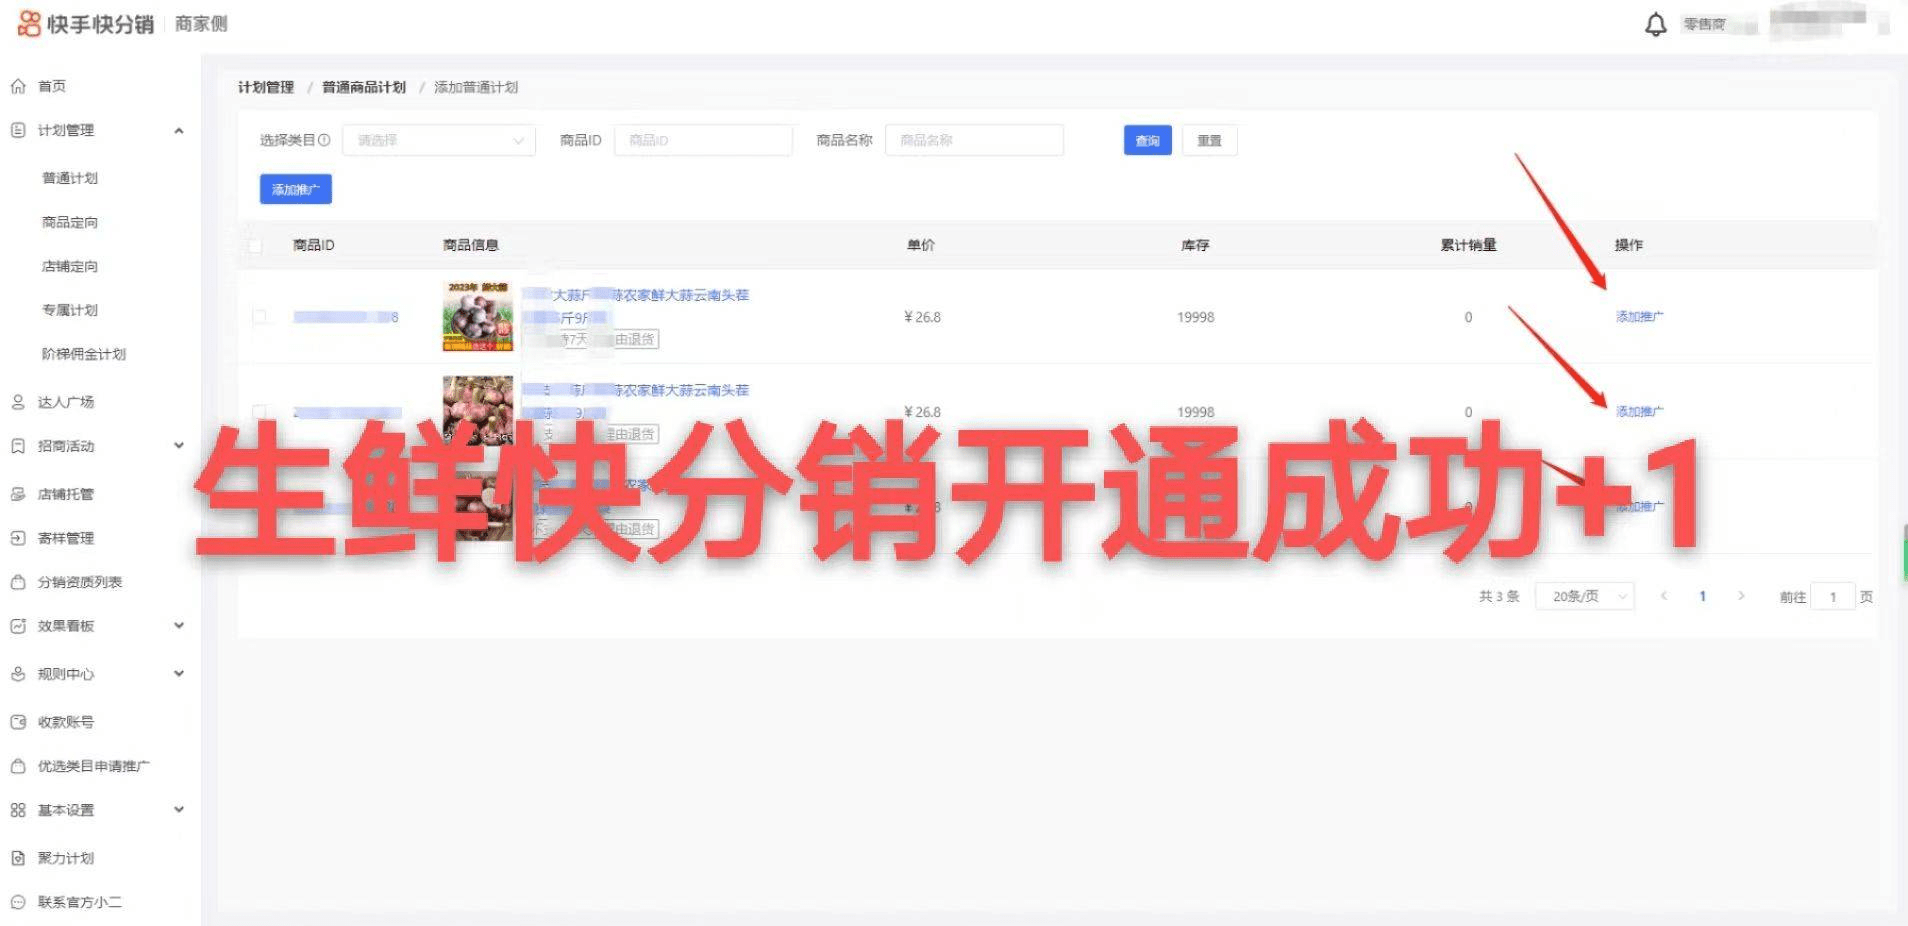Image resolution: width=1908 pixels, height=926 pixels.
Task: Open the second product thumbnail image
Action: coord(478,410)
